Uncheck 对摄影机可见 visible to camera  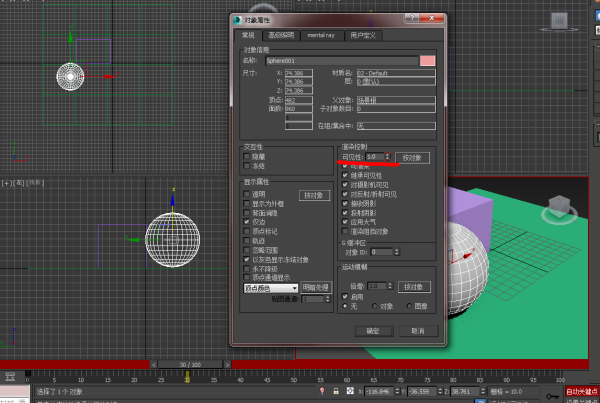[345, 184]
